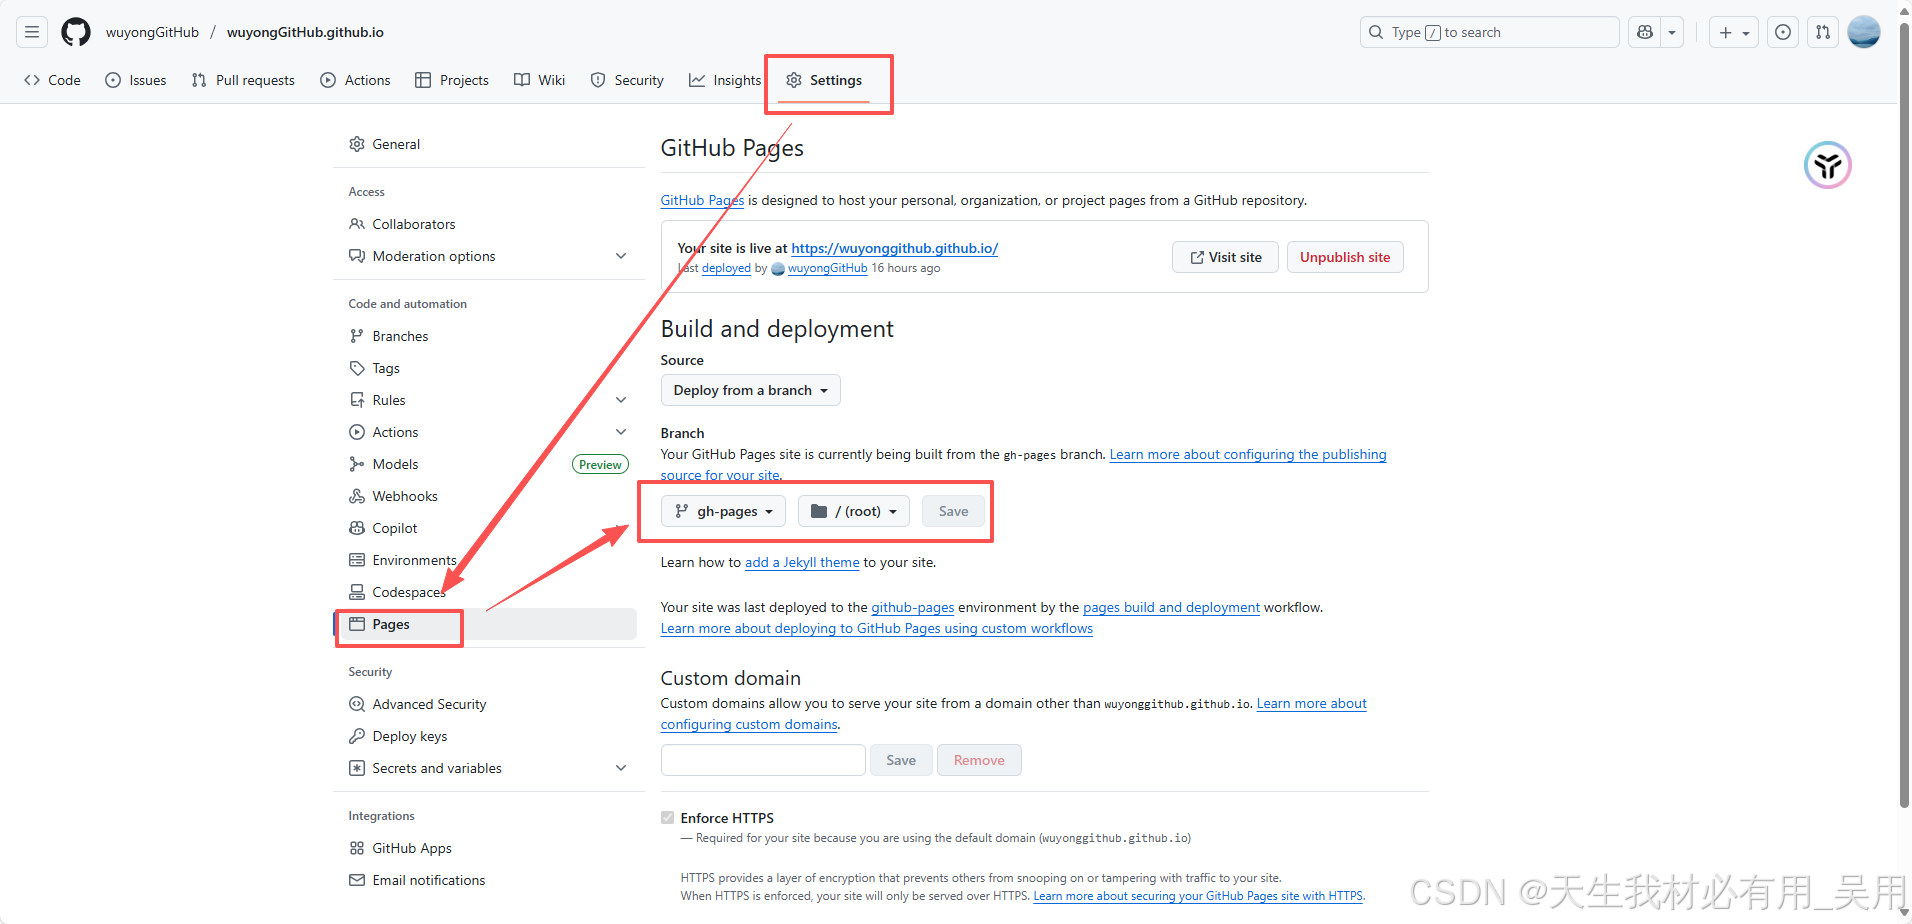Open dropdown arrow next to Copilot icon
The width and height of the screenshot is (1912, 924).
pyautogui.click(x=1672, y=32)
